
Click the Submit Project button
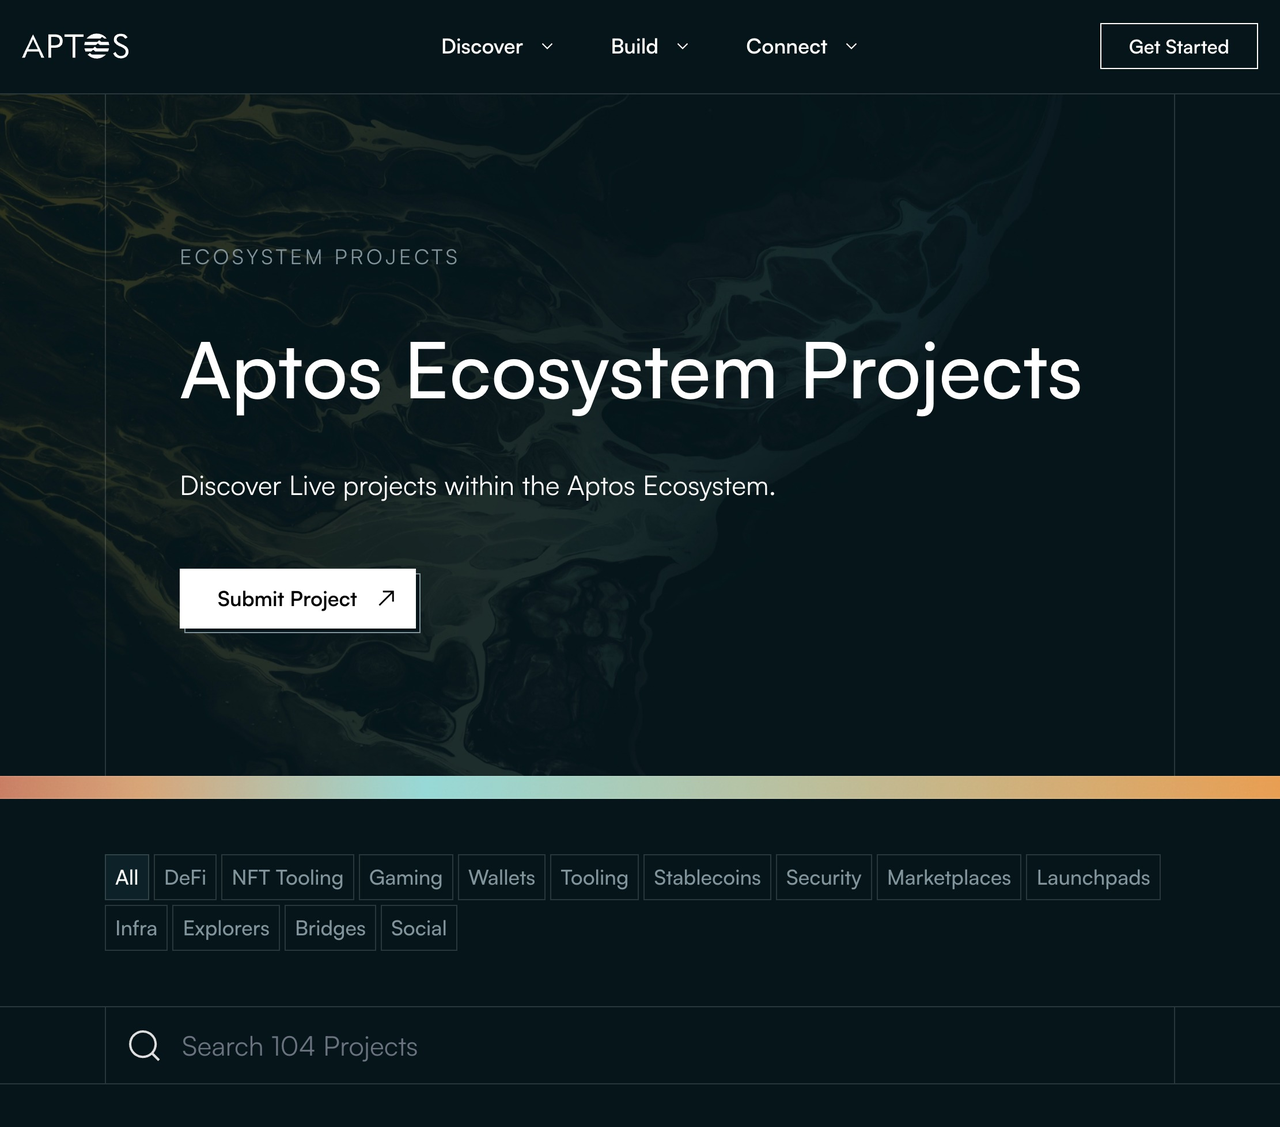tap(287, 598)
